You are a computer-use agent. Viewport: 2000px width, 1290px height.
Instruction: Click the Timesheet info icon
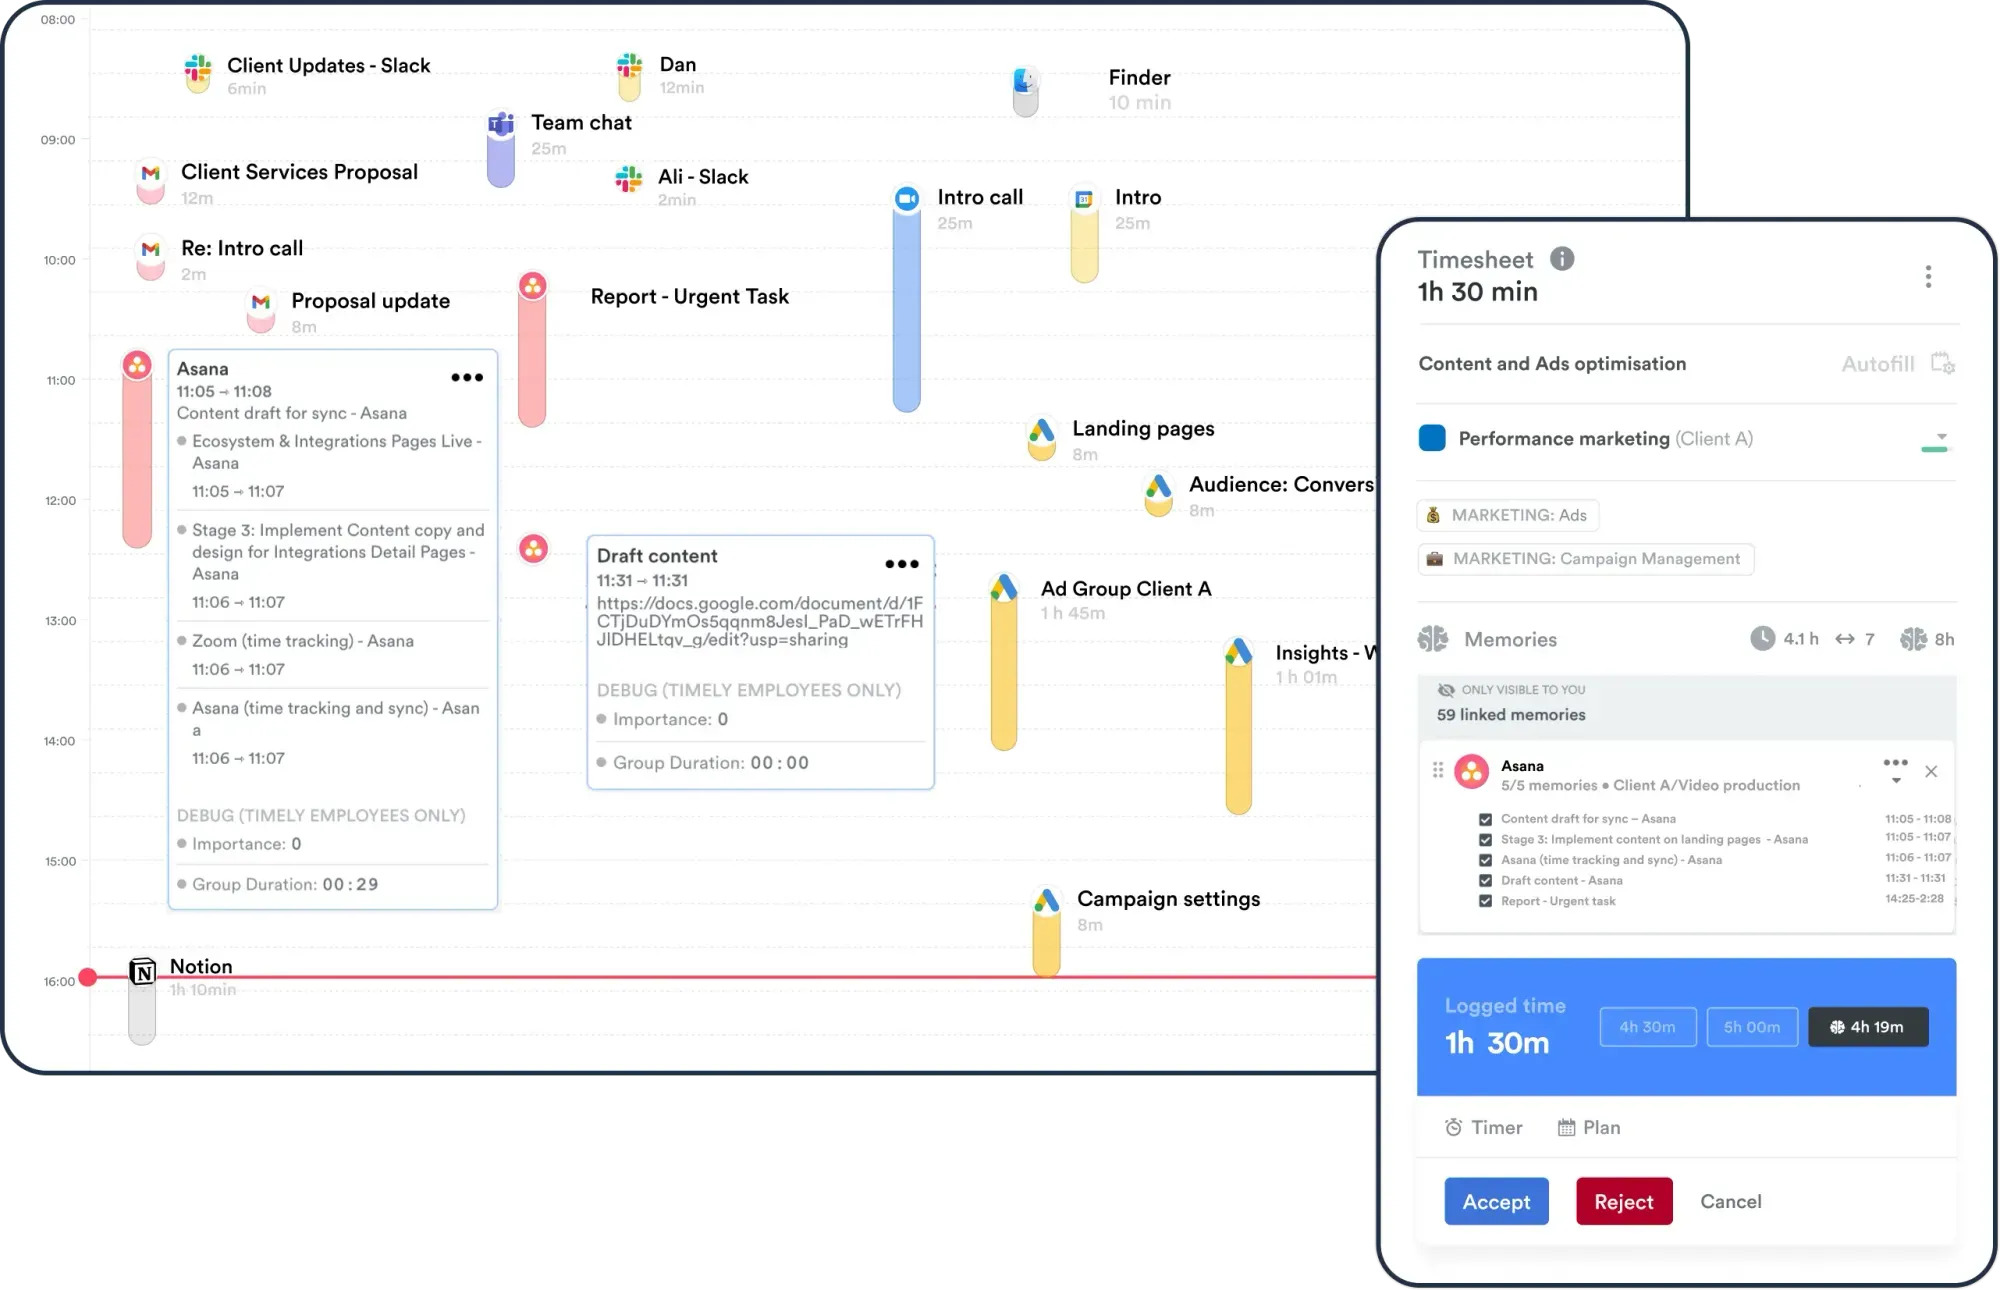click(x=1562, y=259)
